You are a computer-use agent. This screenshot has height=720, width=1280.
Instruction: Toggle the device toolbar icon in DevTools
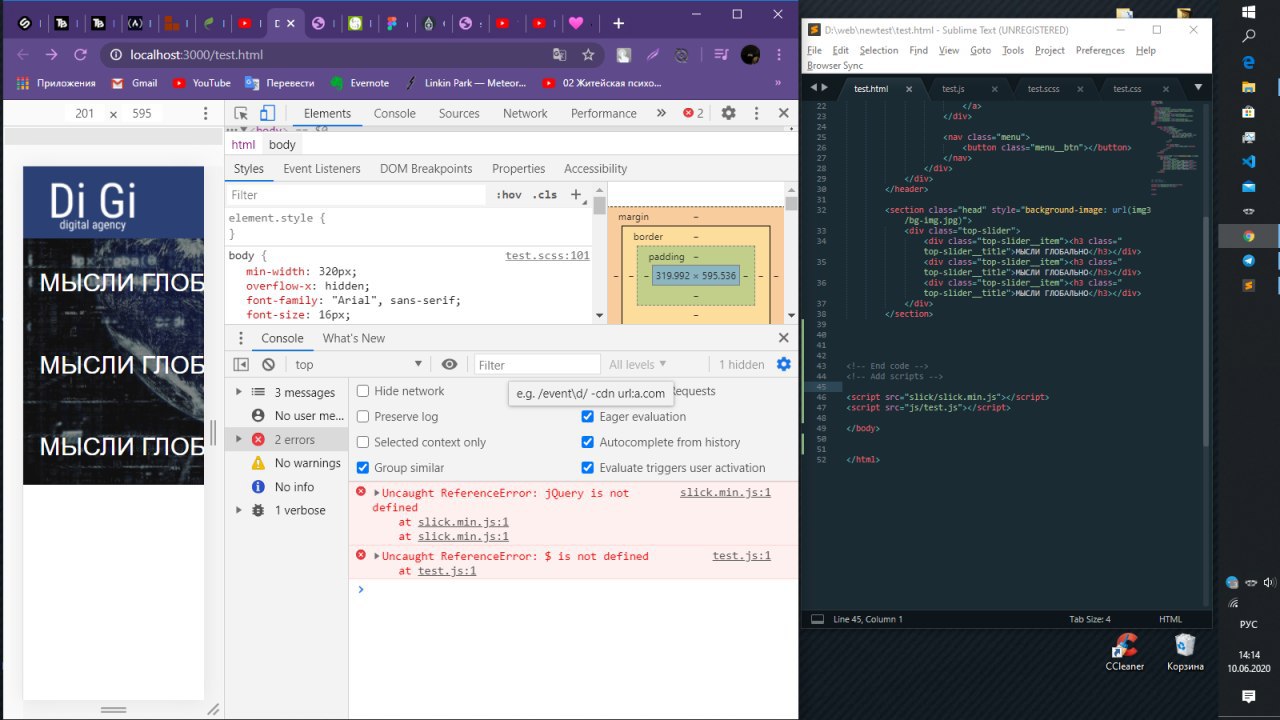267,113
